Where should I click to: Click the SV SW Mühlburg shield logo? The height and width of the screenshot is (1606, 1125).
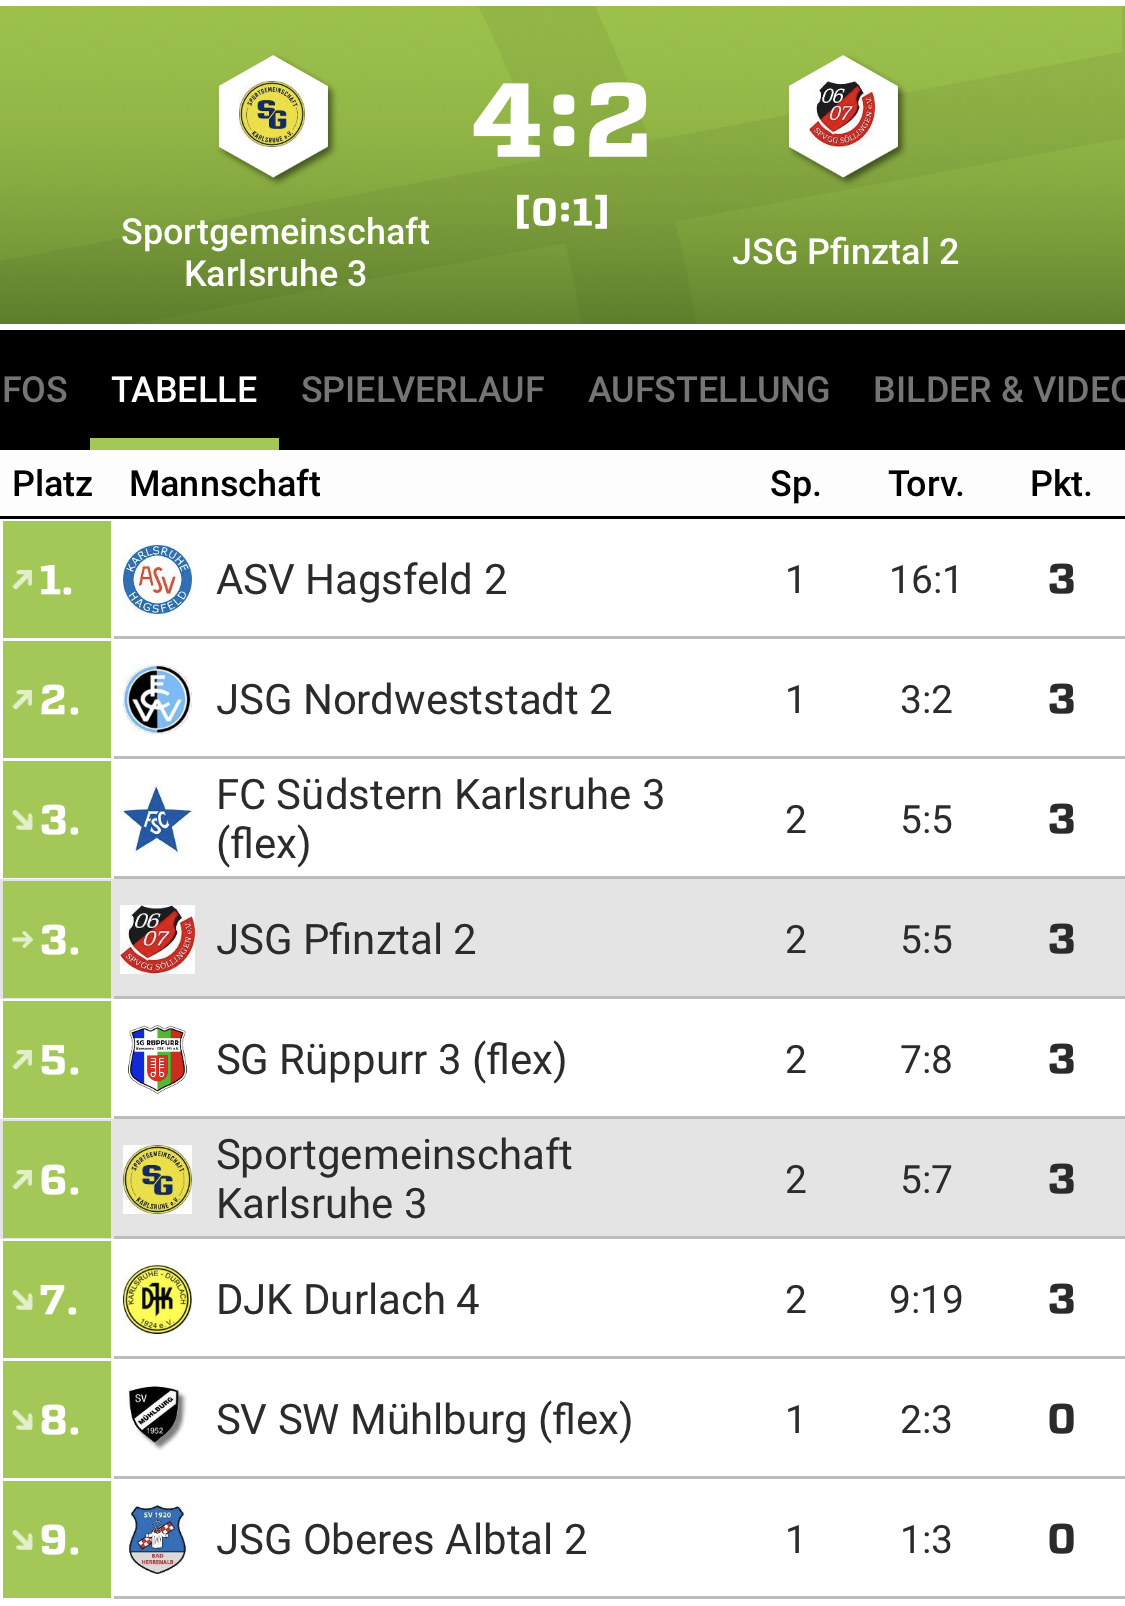pyautogui.click(x=157, y=1417)
